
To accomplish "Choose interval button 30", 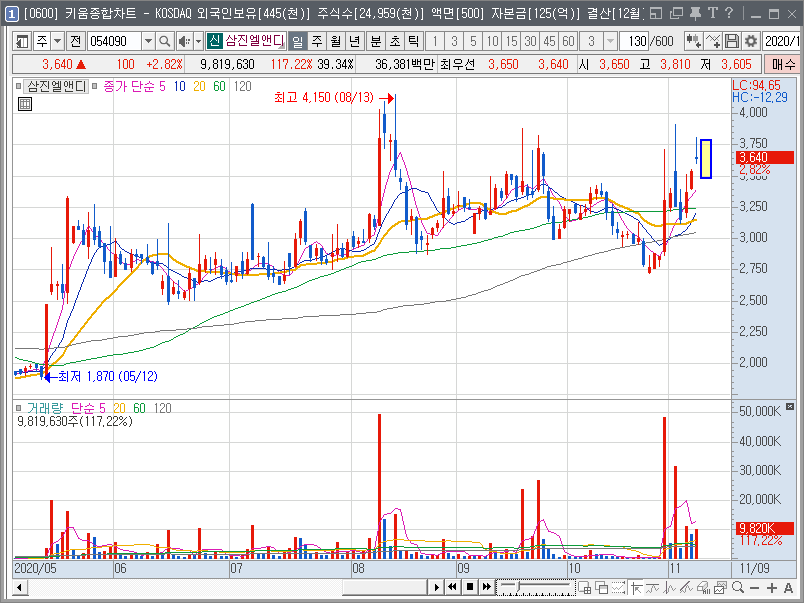I will (x=530, y=41).
